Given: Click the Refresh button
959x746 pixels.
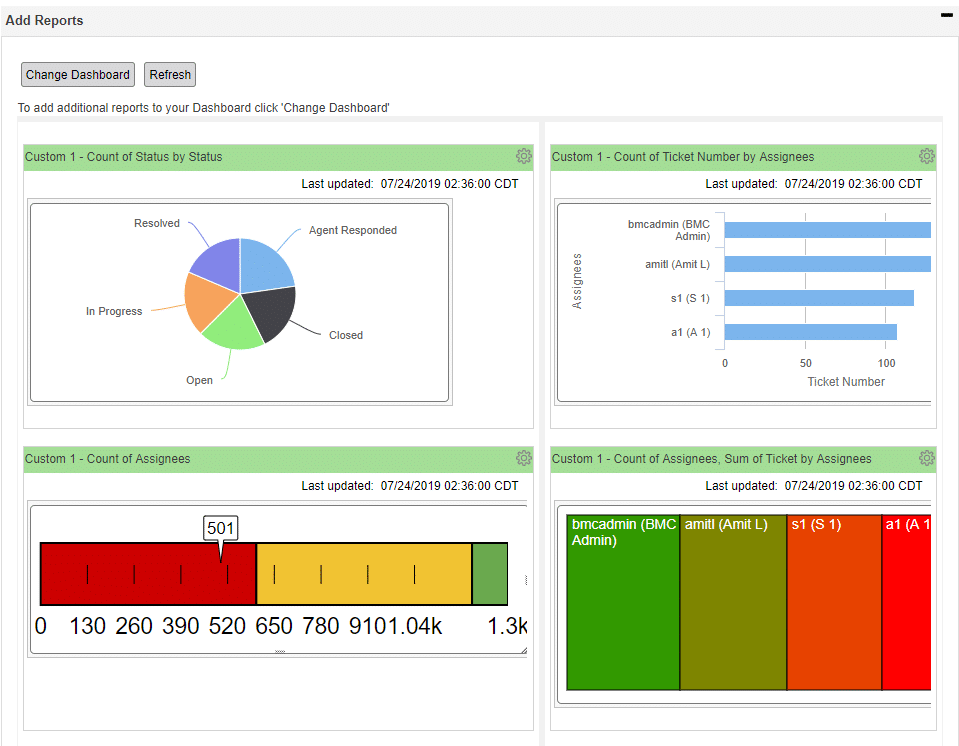Looking at the screenshot, I should pyautogui.click(x=170, y=75).
